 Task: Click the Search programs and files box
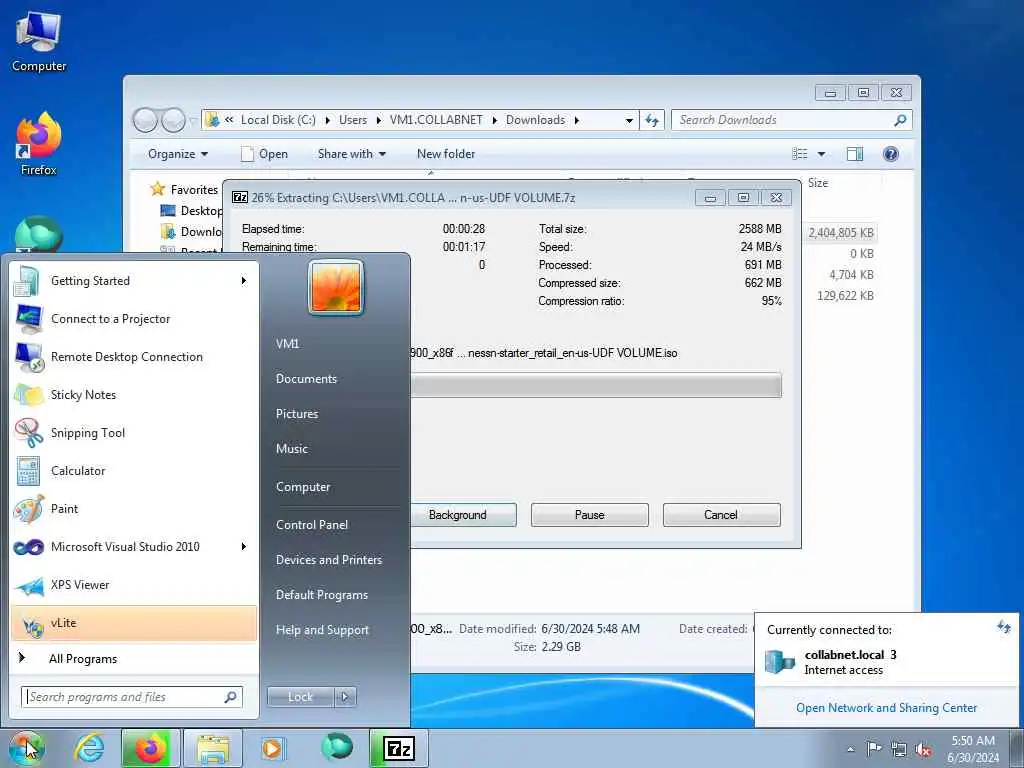click(x=131, y=697)
